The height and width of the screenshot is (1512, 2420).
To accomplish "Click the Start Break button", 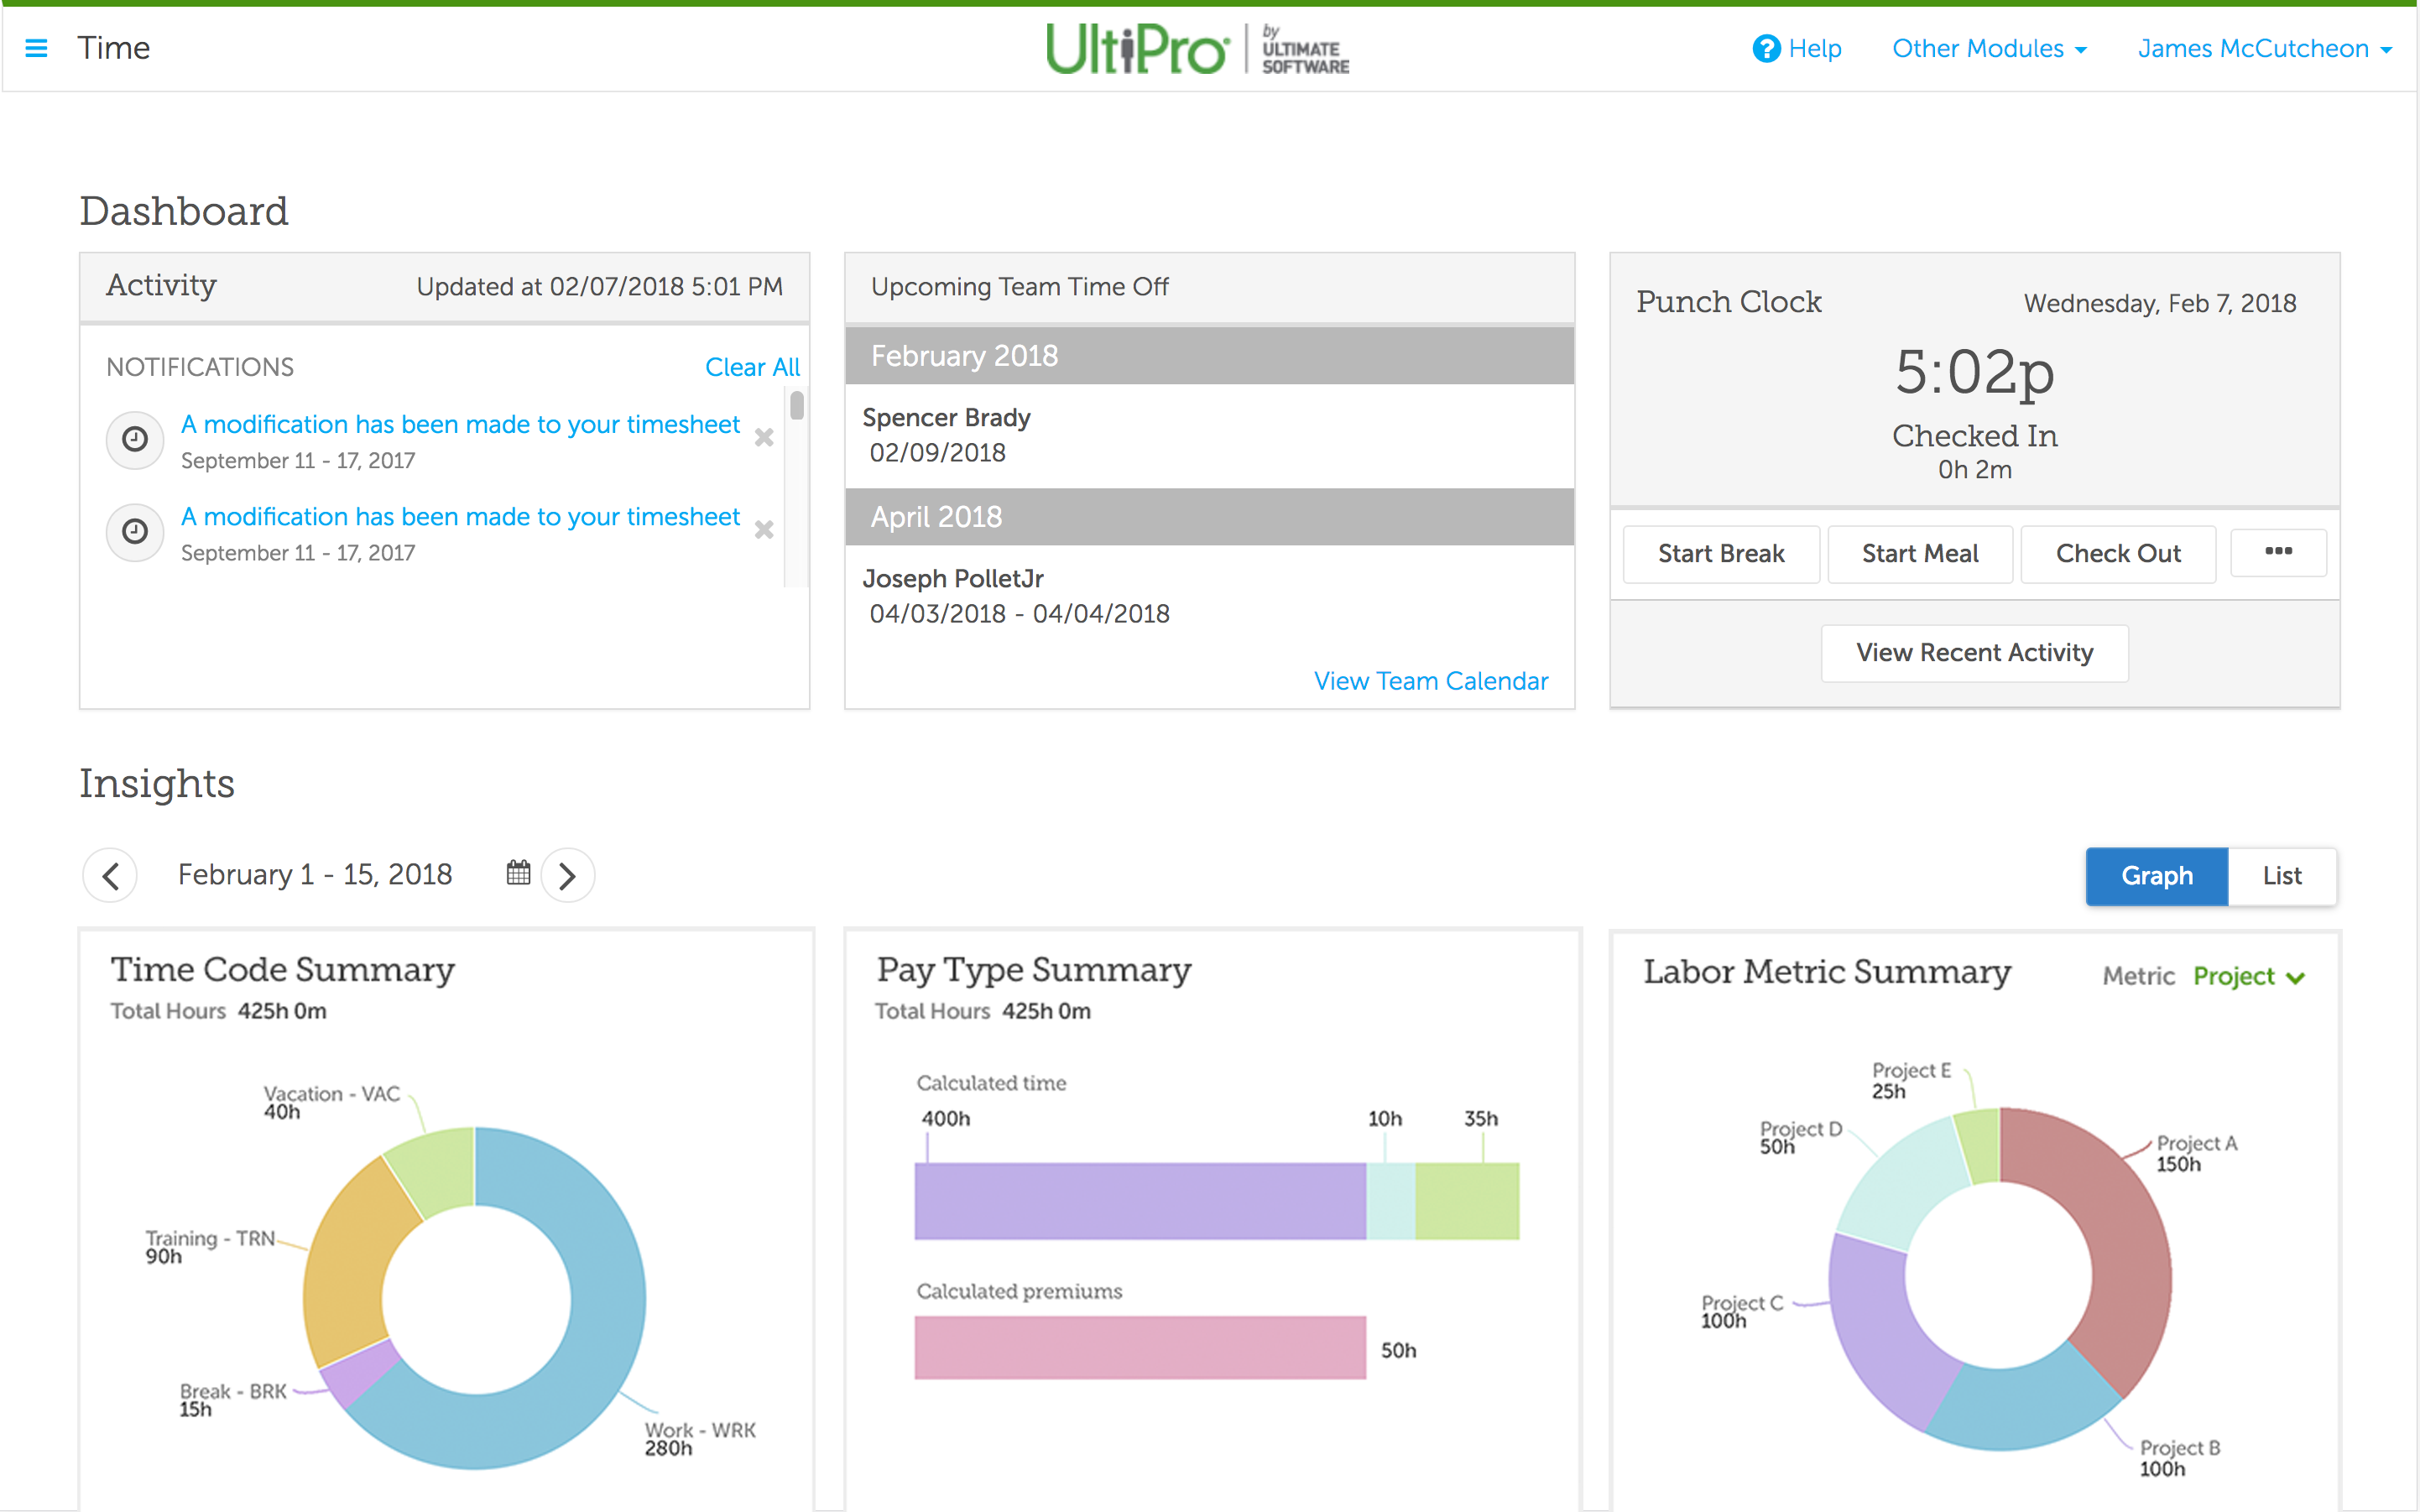I will [1720, 553].
